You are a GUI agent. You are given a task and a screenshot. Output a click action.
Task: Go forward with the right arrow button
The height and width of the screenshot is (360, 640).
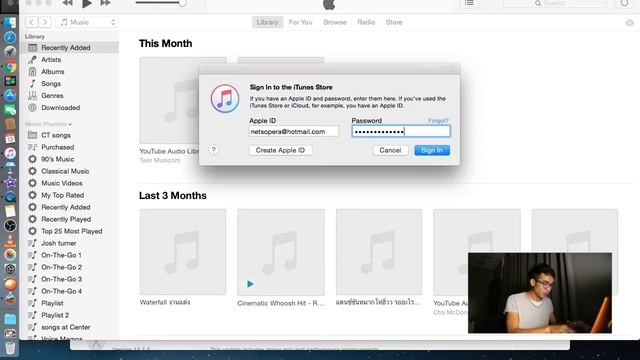45,22
